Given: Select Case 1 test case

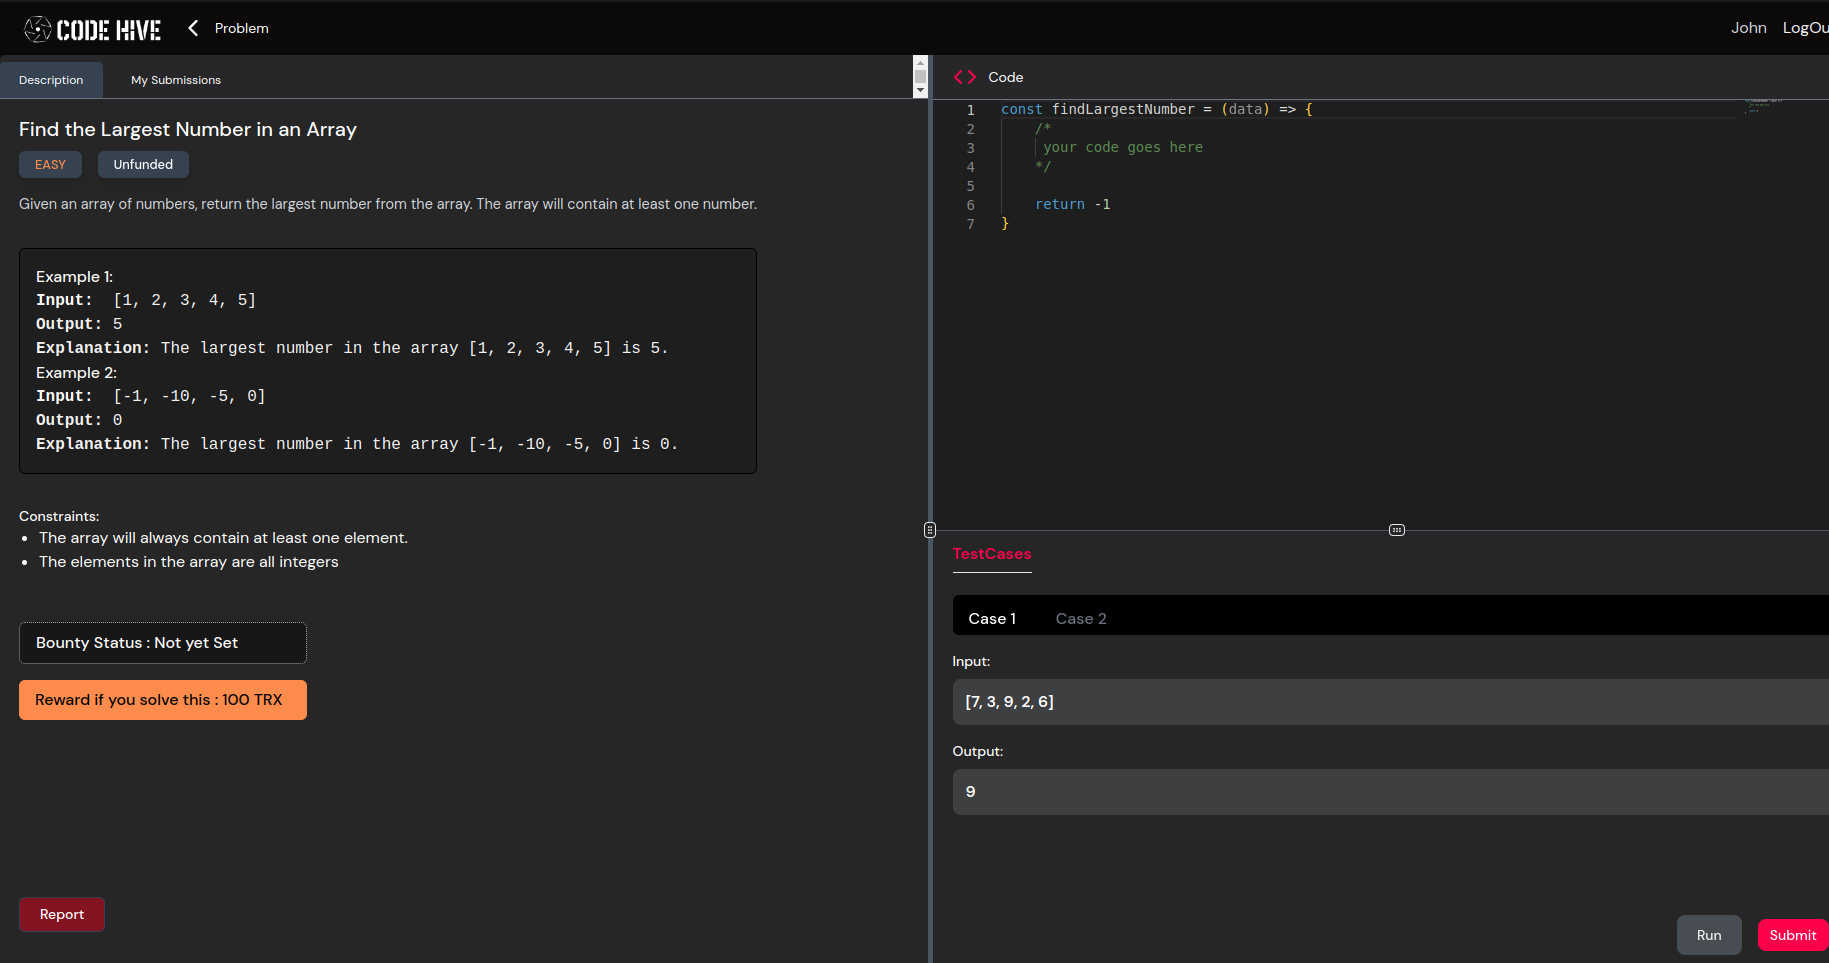Looking at the screenshot, I should (992, 618).
